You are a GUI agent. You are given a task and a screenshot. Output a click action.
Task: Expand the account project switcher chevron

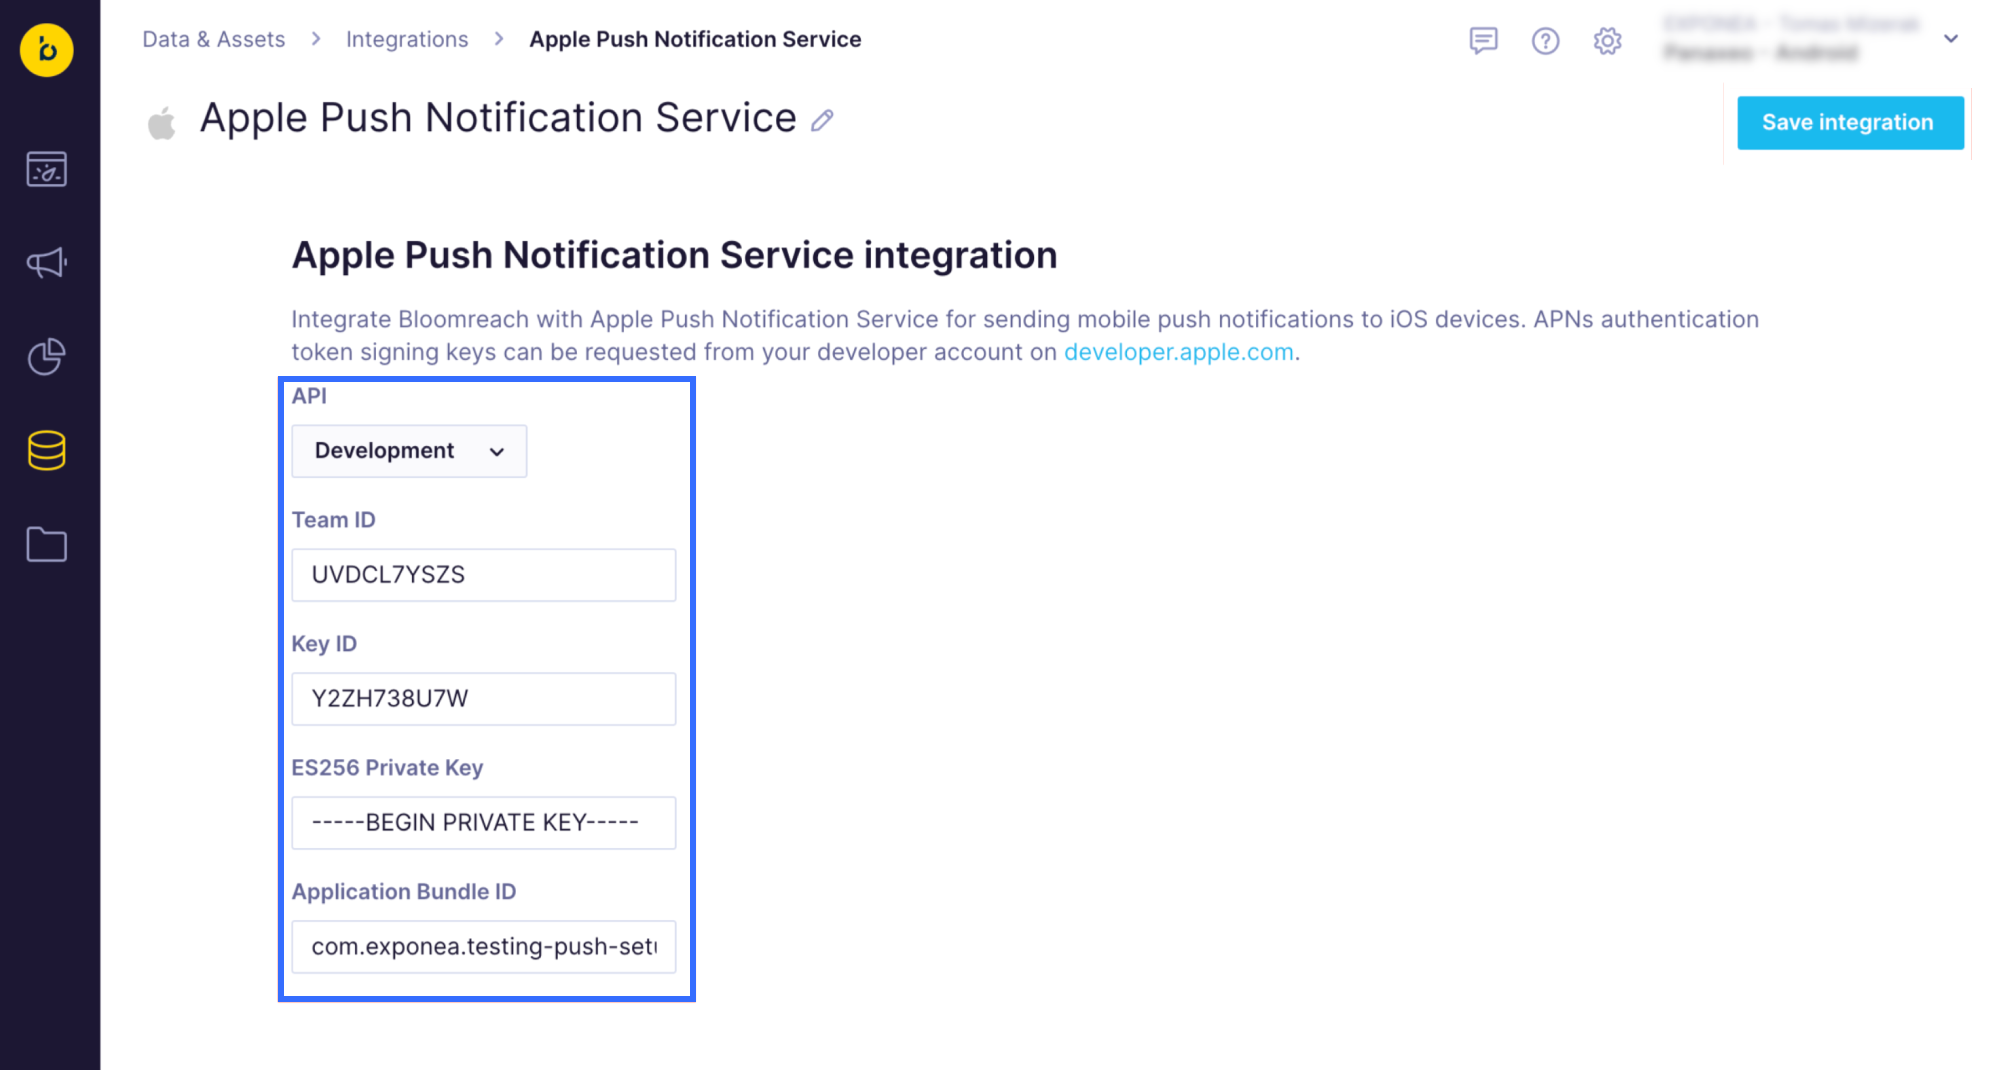(x=1950, y=39)
